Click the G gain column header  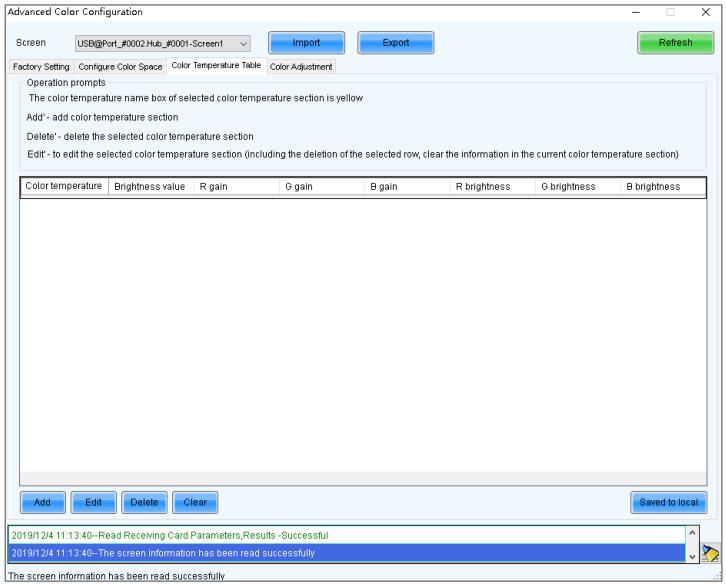[x=322, y=187]
